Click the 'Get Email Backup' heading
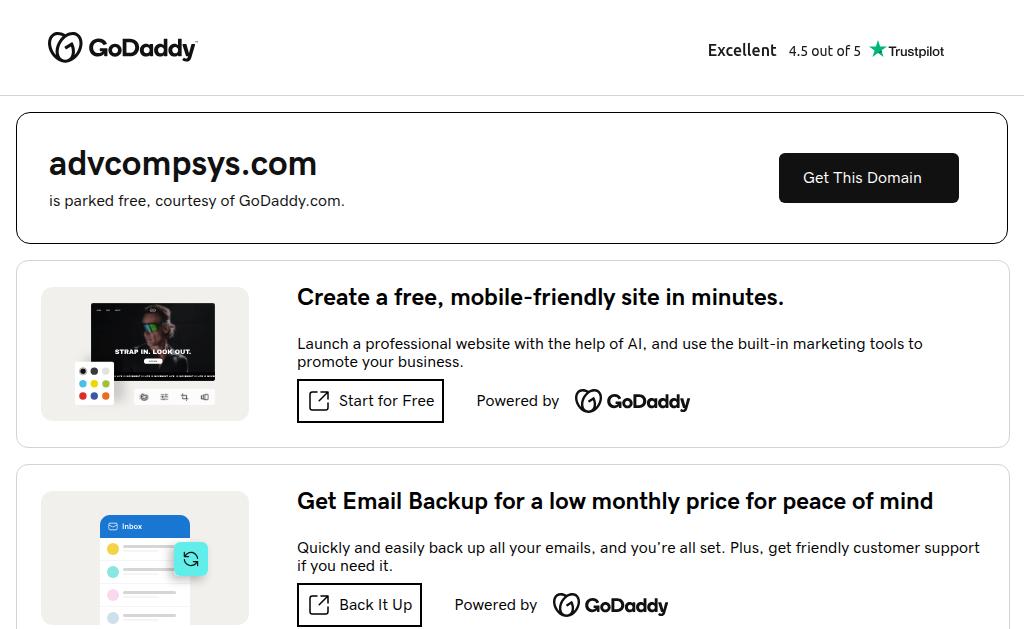The width and height of the screenshot is (1024, 629). (614, 501)
